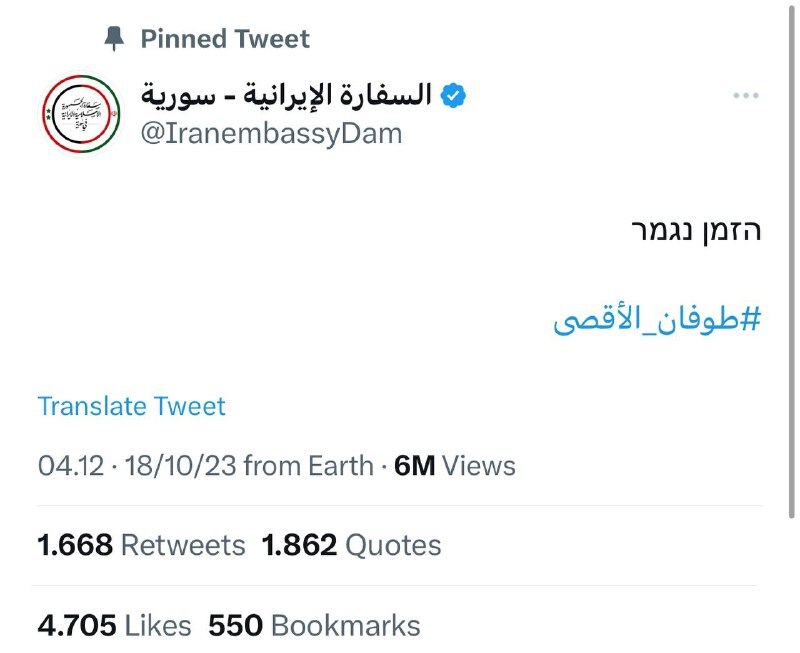
Task: View the 4.705 Likes list
Action: pyautogui.click(x=114, y=625)
